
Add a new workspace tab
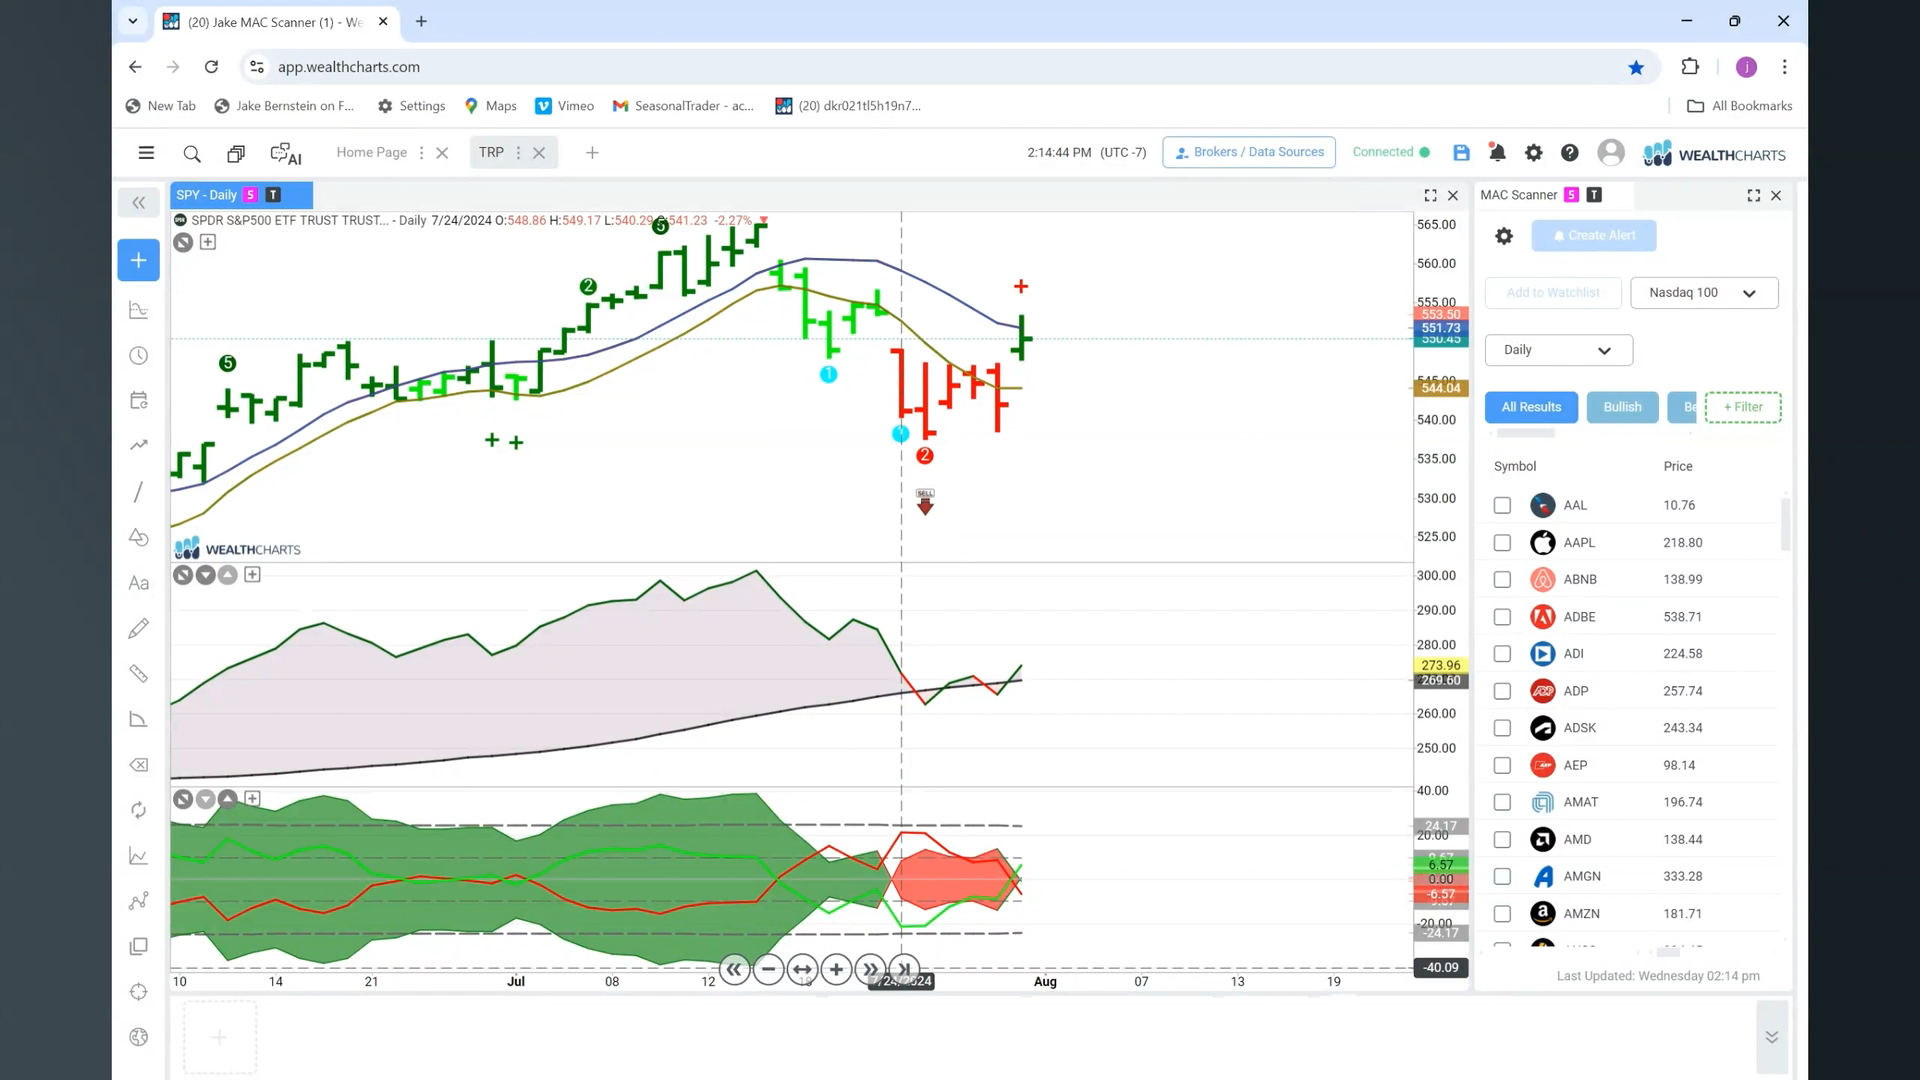click(x=592, y=153)
